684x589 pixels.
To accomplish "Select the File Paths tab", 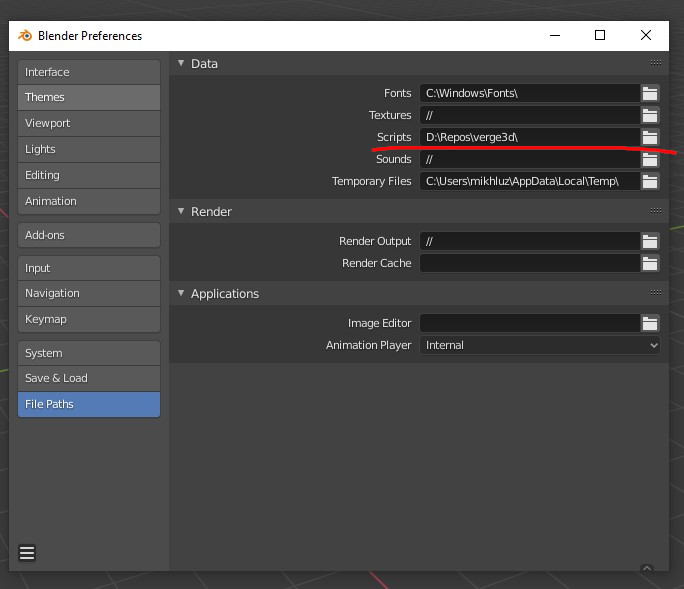I will [x=89, y=404].
